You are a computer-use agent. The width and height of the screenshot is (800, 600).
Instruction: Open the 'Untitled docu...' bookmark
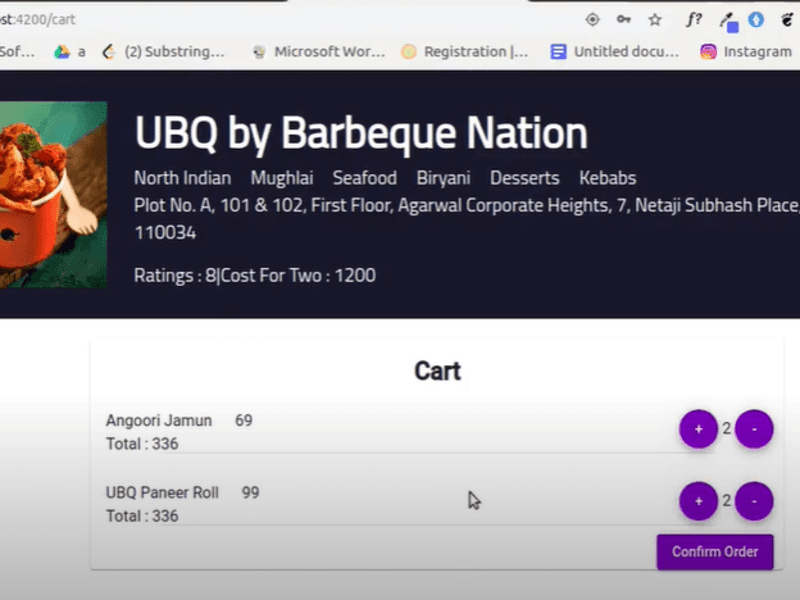[614, 52]
